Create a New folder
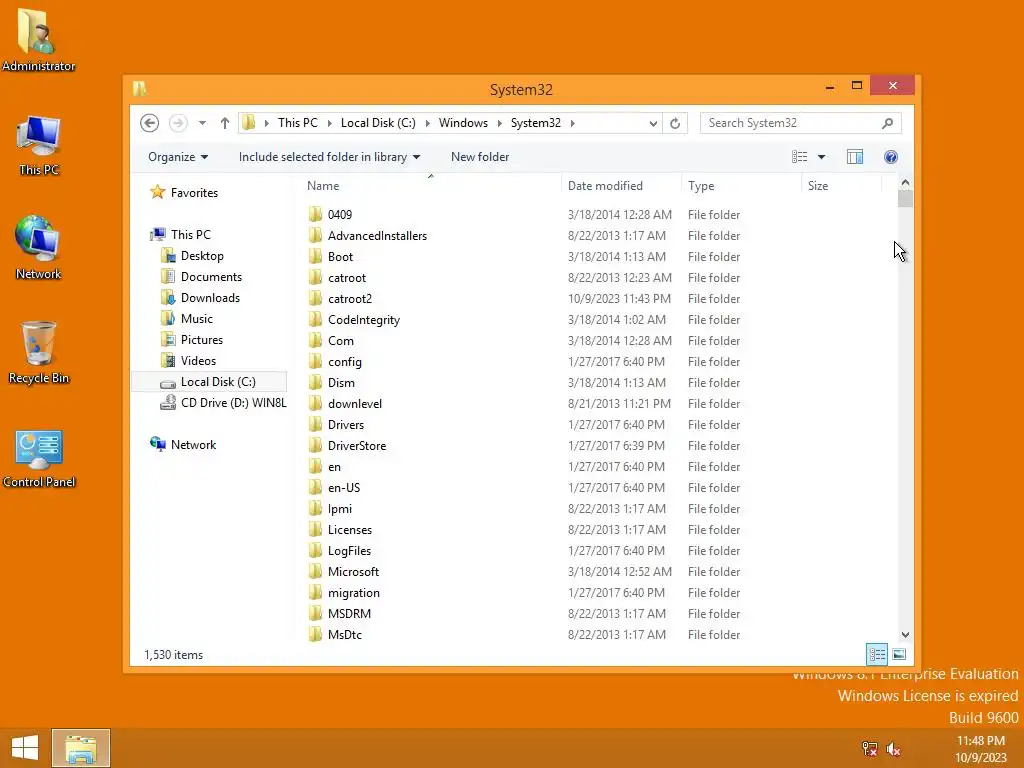Image resolution: width=1024 pixels, height=768 pixels. tap(480, 157)
